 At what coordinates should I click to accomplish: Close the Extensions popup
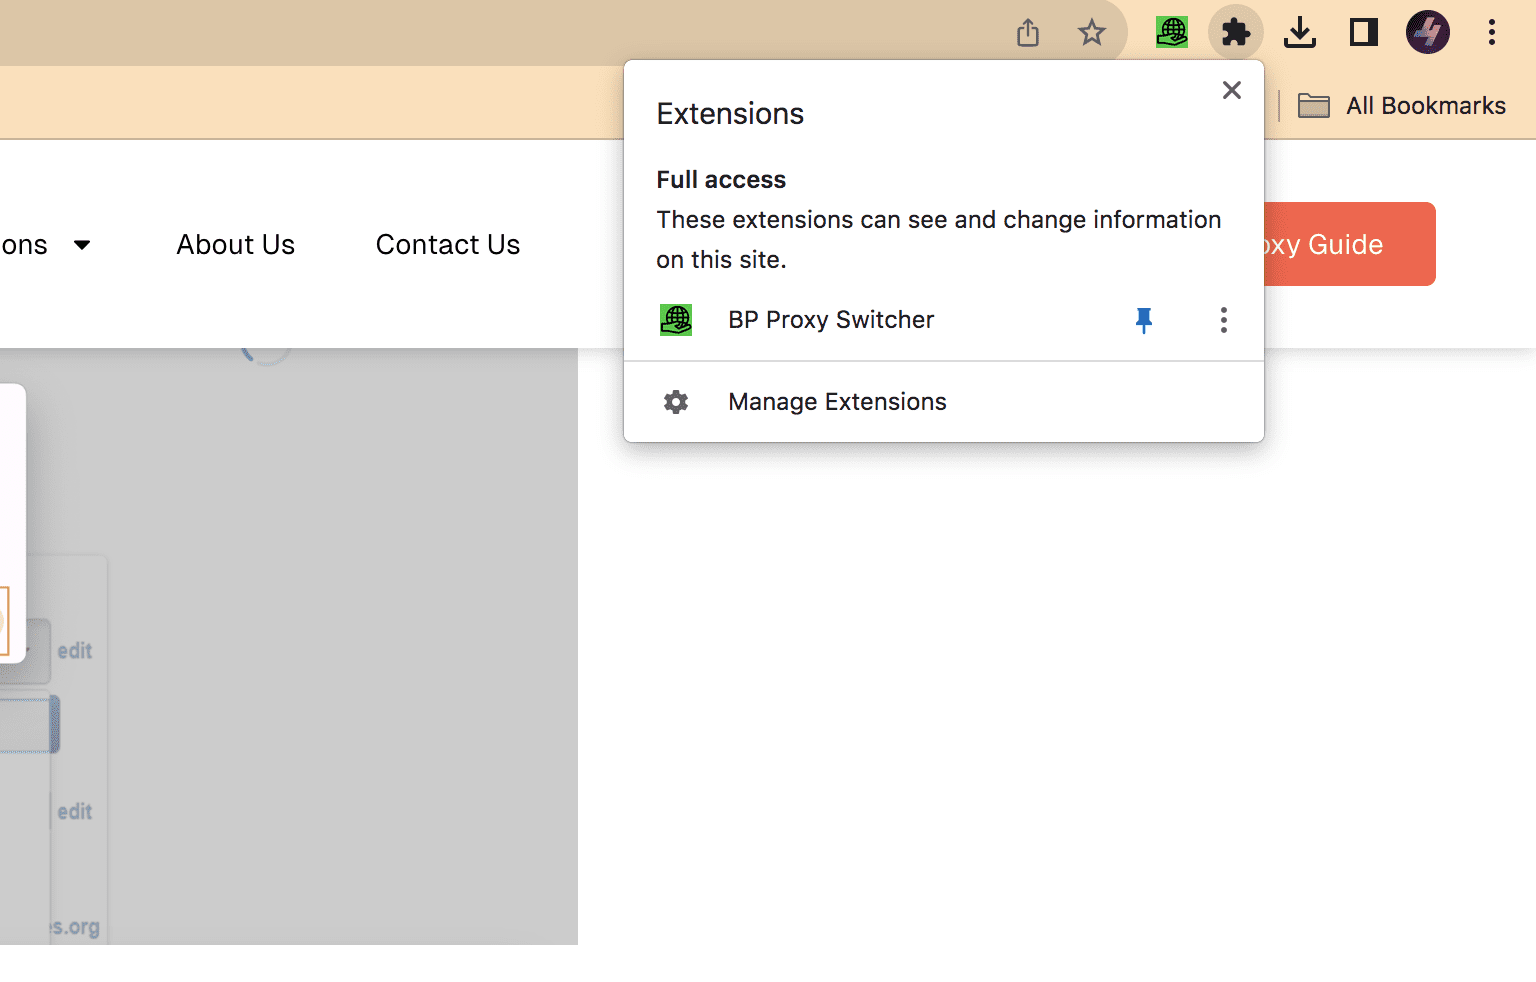pyautogui.click(x=1232, y=90)
